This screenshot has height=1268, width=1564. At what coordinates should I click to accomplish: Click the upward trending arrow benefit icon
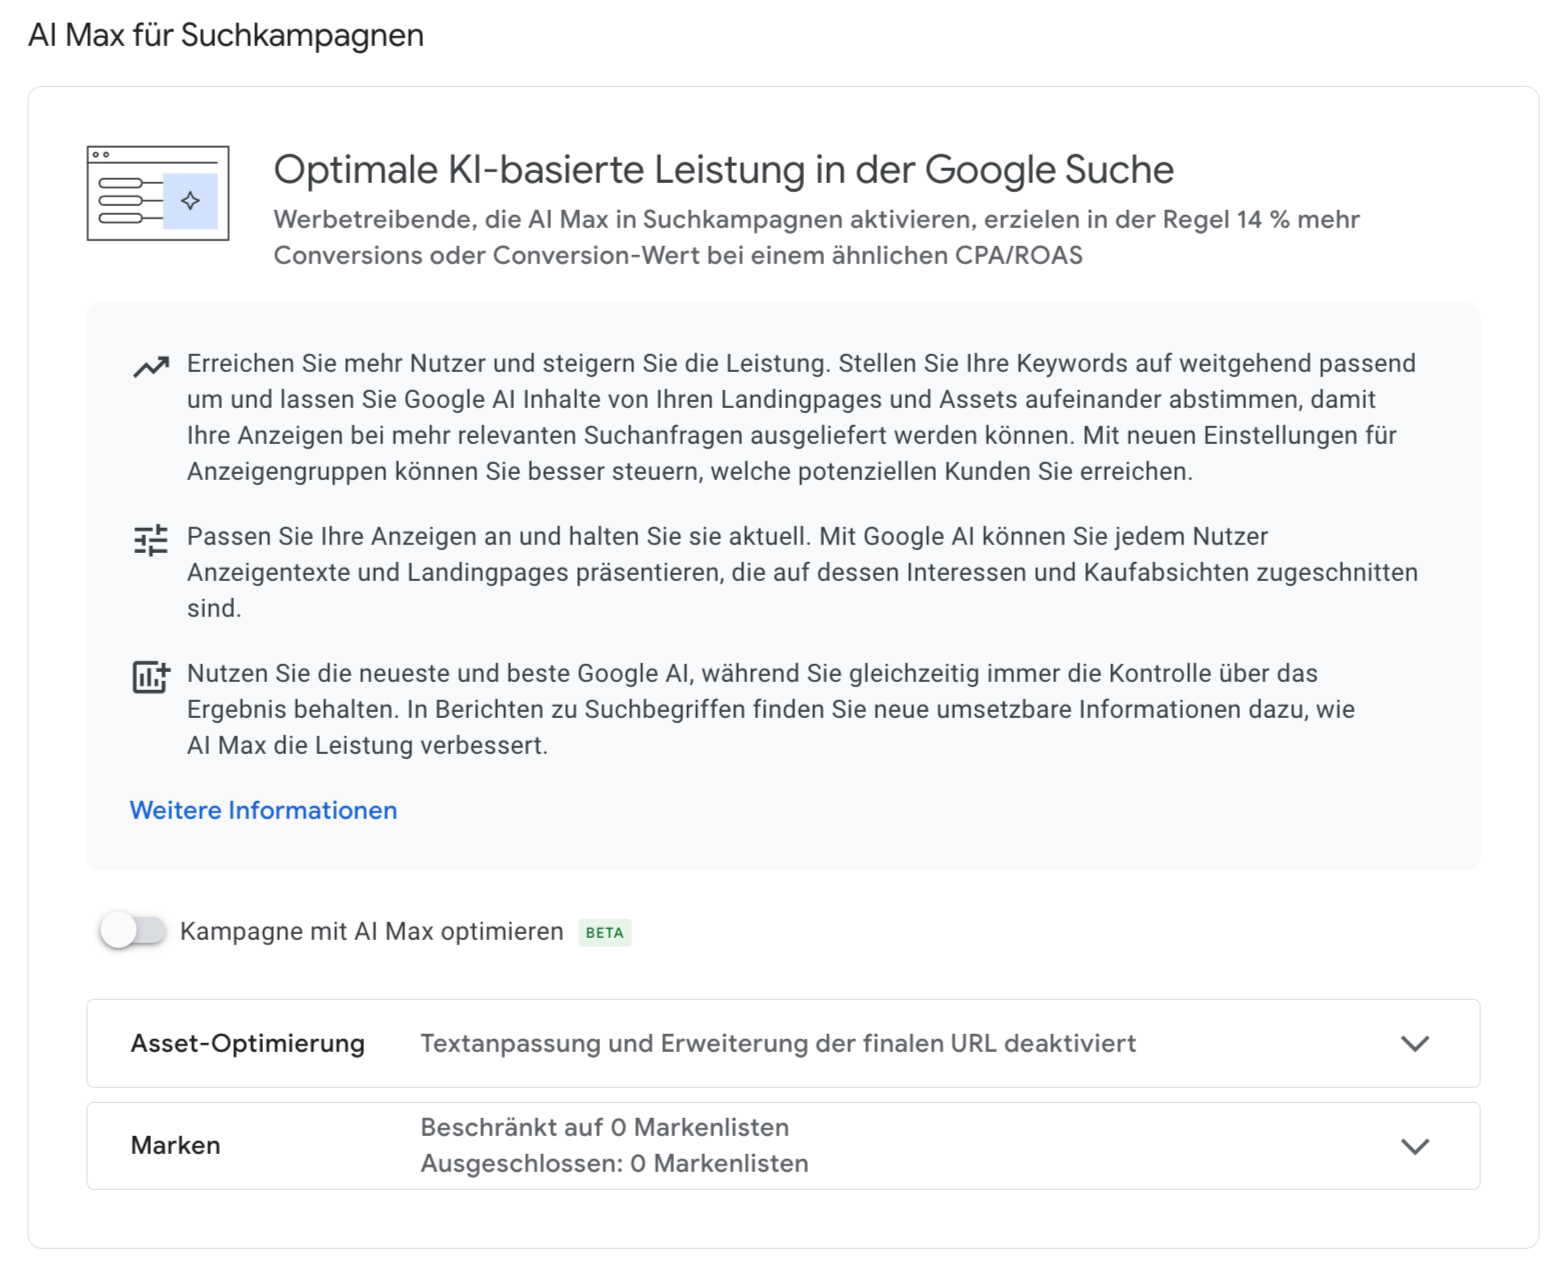point(150,367)
